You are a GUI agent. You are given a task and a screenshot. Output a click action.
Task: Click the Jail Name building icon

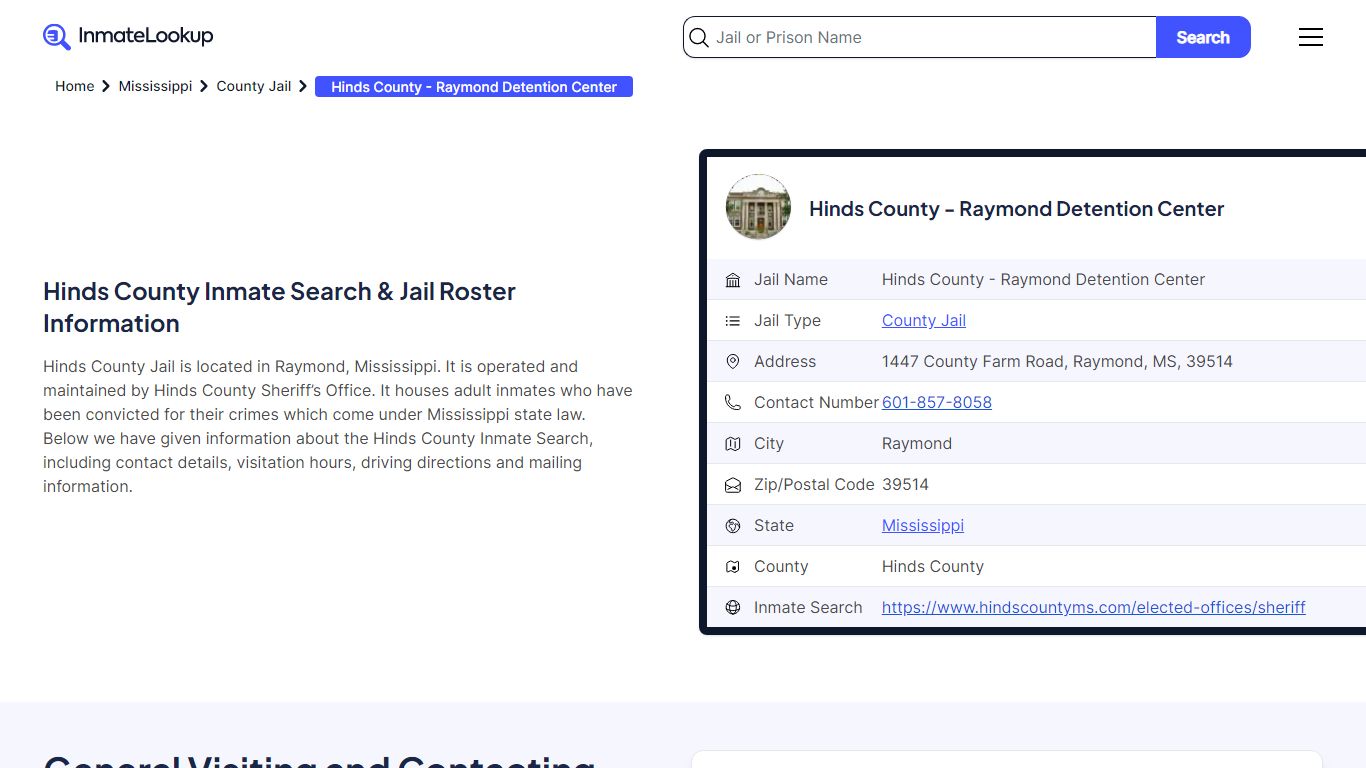click(733, 280)
